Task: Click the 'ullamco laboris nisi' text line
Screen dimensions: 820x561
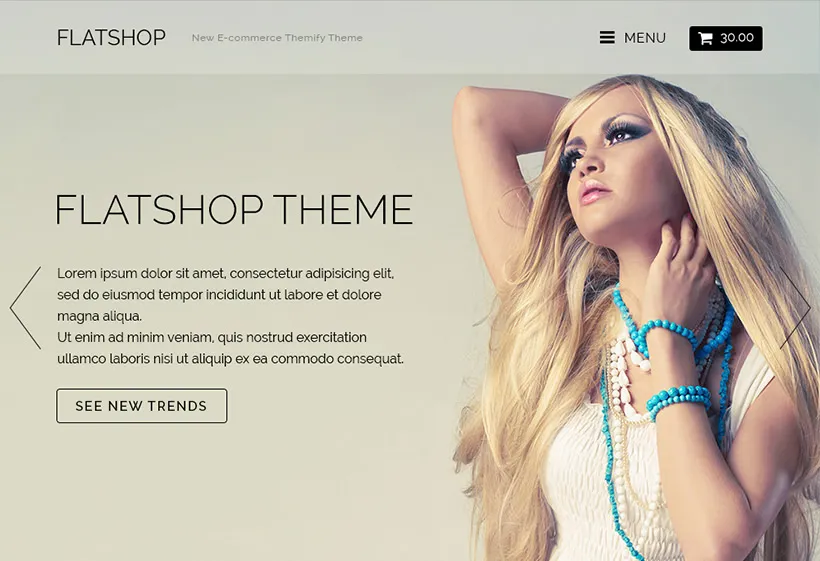Action: click(x=230, y=359)
